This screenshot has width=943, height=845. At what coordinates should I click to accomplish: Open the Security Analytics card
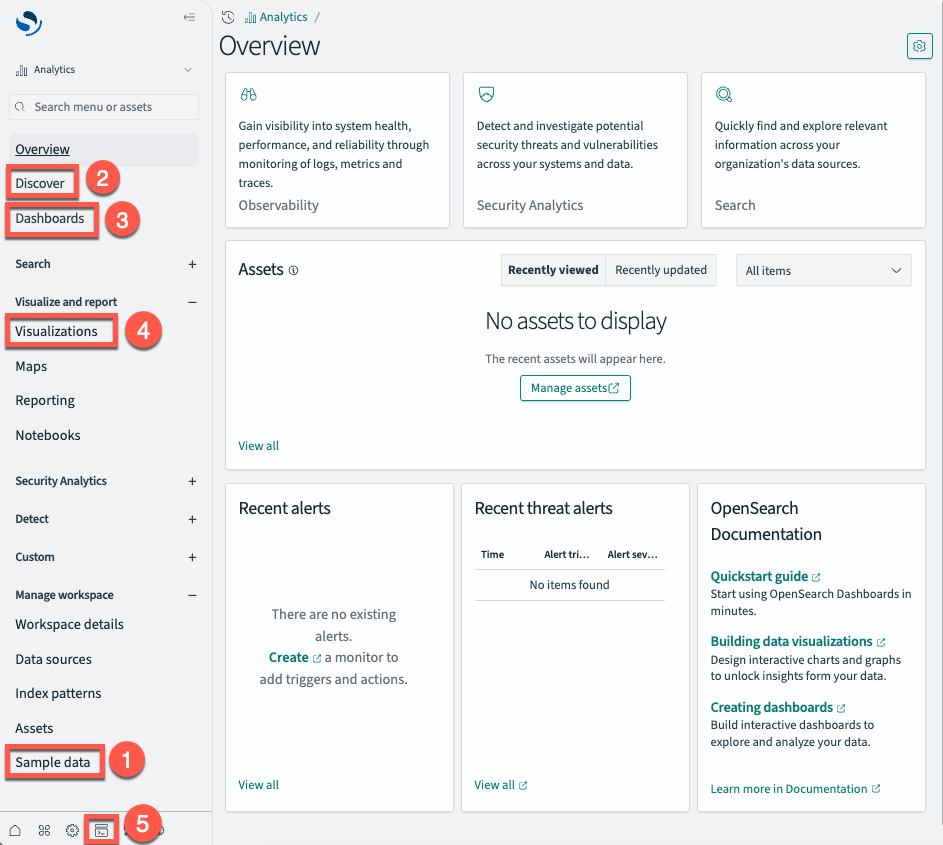pyautogui.click(x=576, y=150)
